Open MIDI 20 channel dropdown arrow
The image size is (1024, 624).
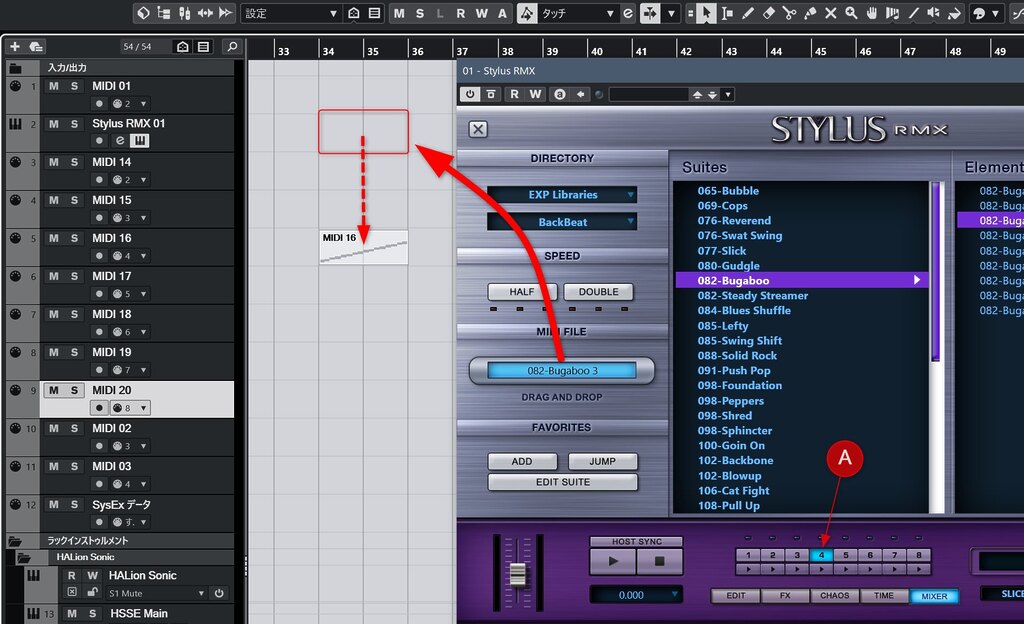click(x=144, y=408)
